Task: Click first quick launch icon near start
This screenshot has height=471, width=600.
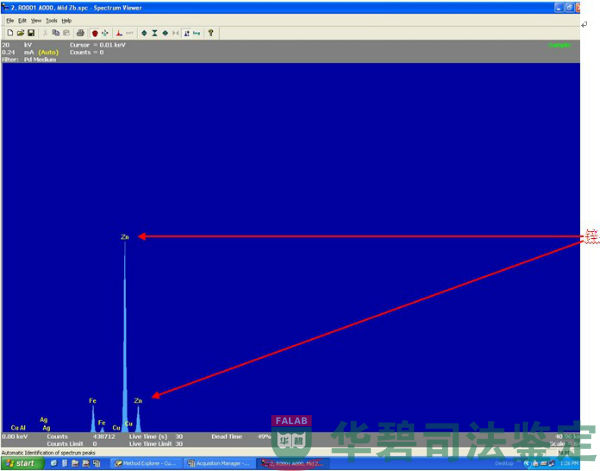Action: (54, 463)
